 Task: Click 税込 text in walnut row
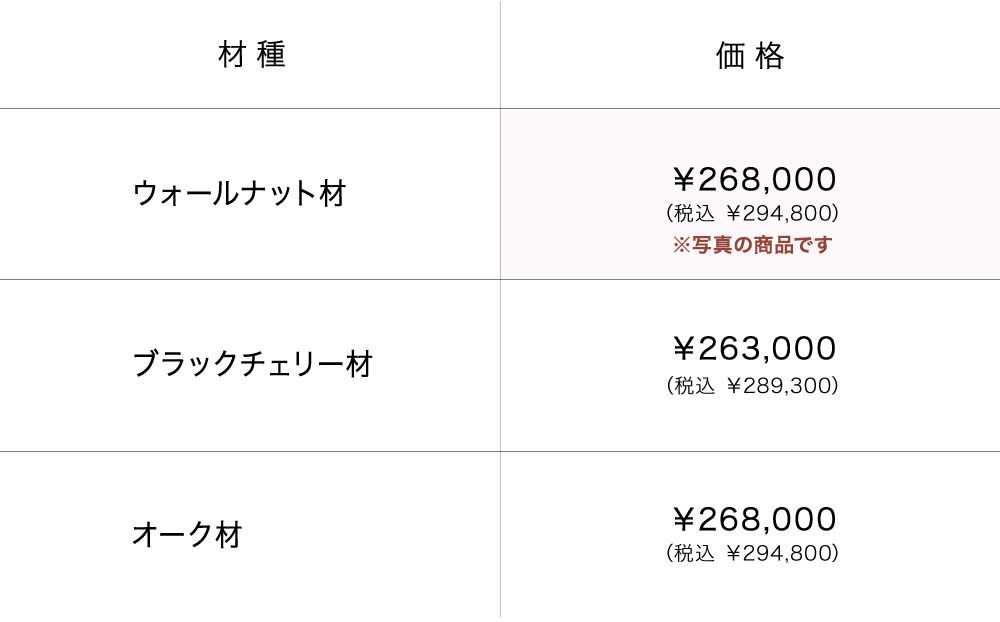(x=695, y=213)
